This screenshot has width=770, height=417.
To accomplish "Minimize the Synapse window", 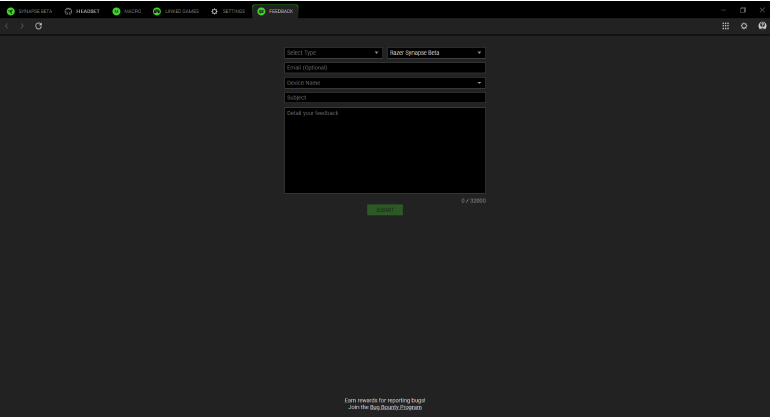I will pyautogui.click(x=723, y=10).
